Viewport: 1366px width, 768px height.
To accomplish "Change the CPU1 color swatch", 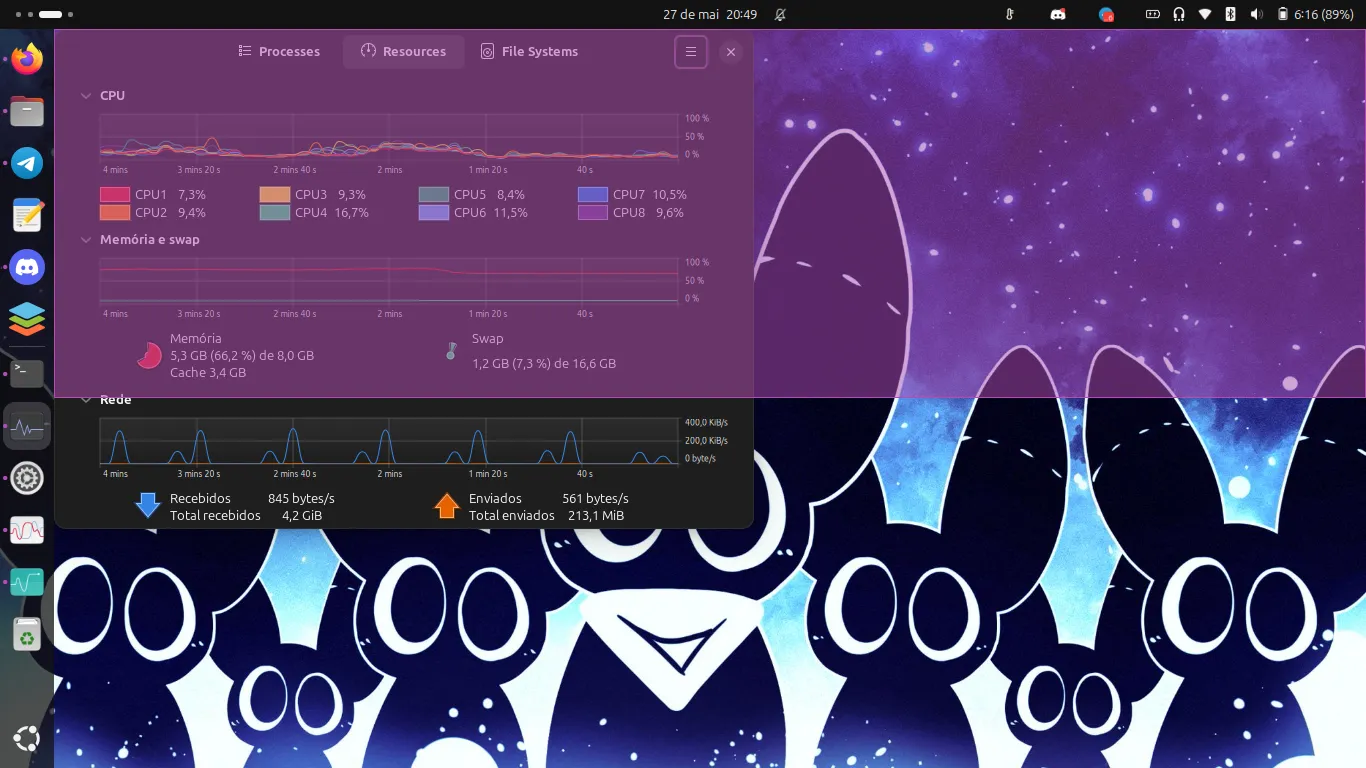I will [x=115, y=195].
